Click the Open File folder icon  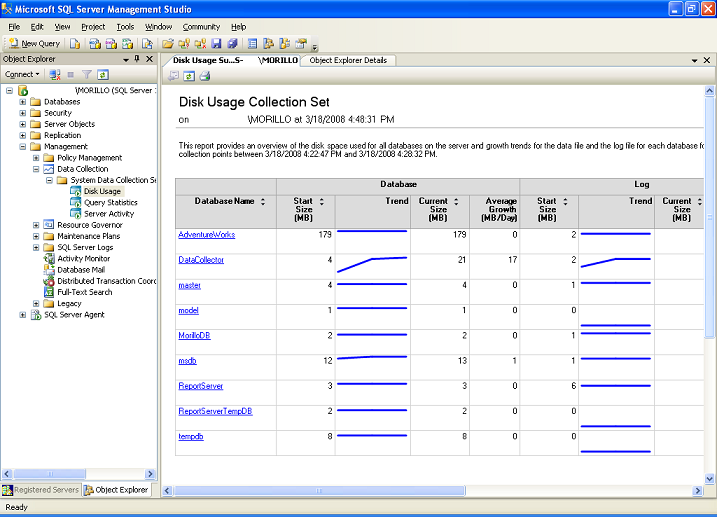point(168,43)
